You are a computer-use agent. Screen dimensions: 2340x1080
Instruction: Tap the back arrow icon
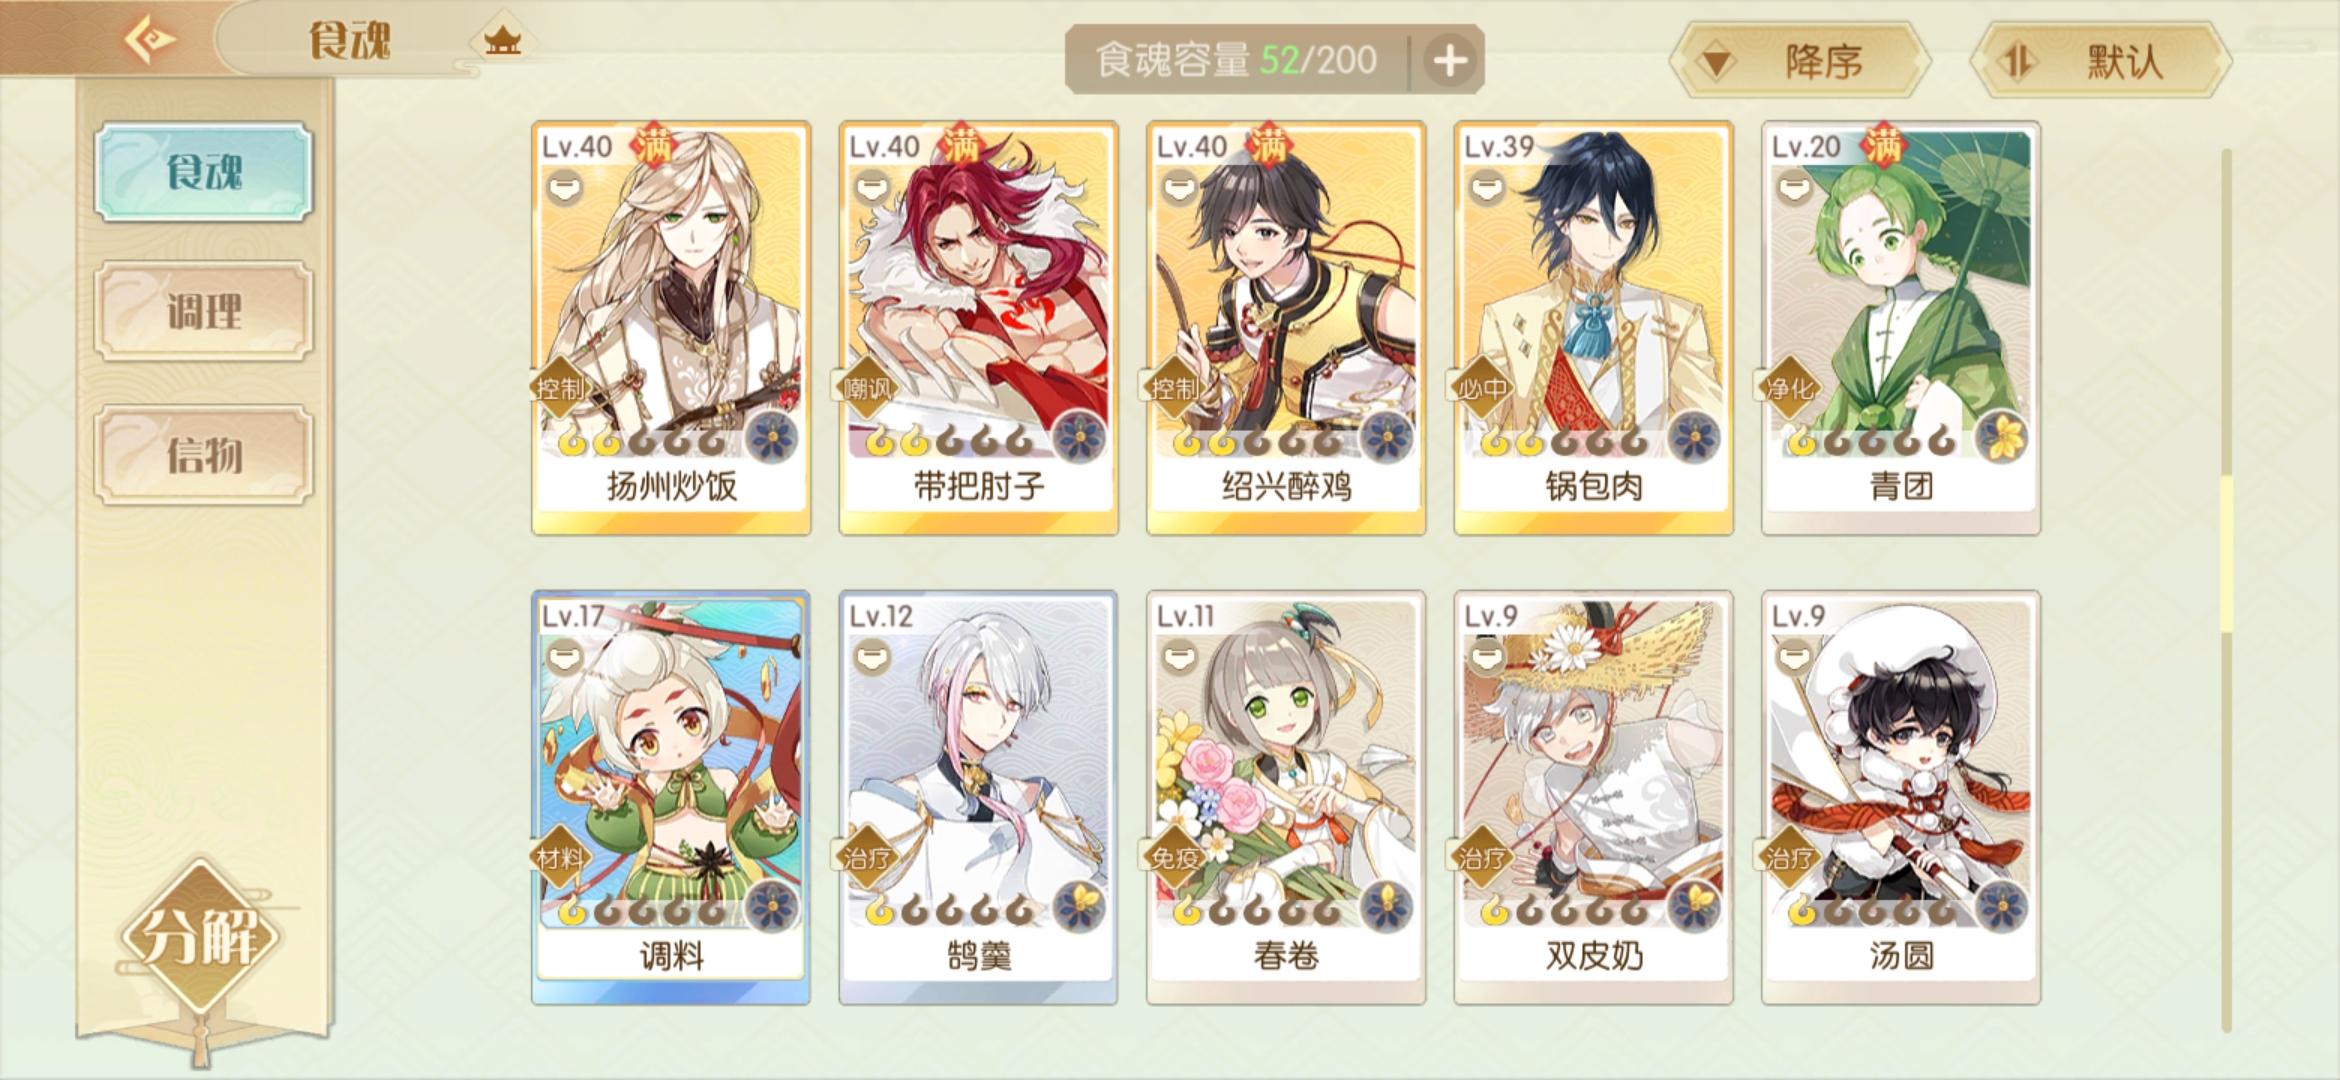coord(150,40)
